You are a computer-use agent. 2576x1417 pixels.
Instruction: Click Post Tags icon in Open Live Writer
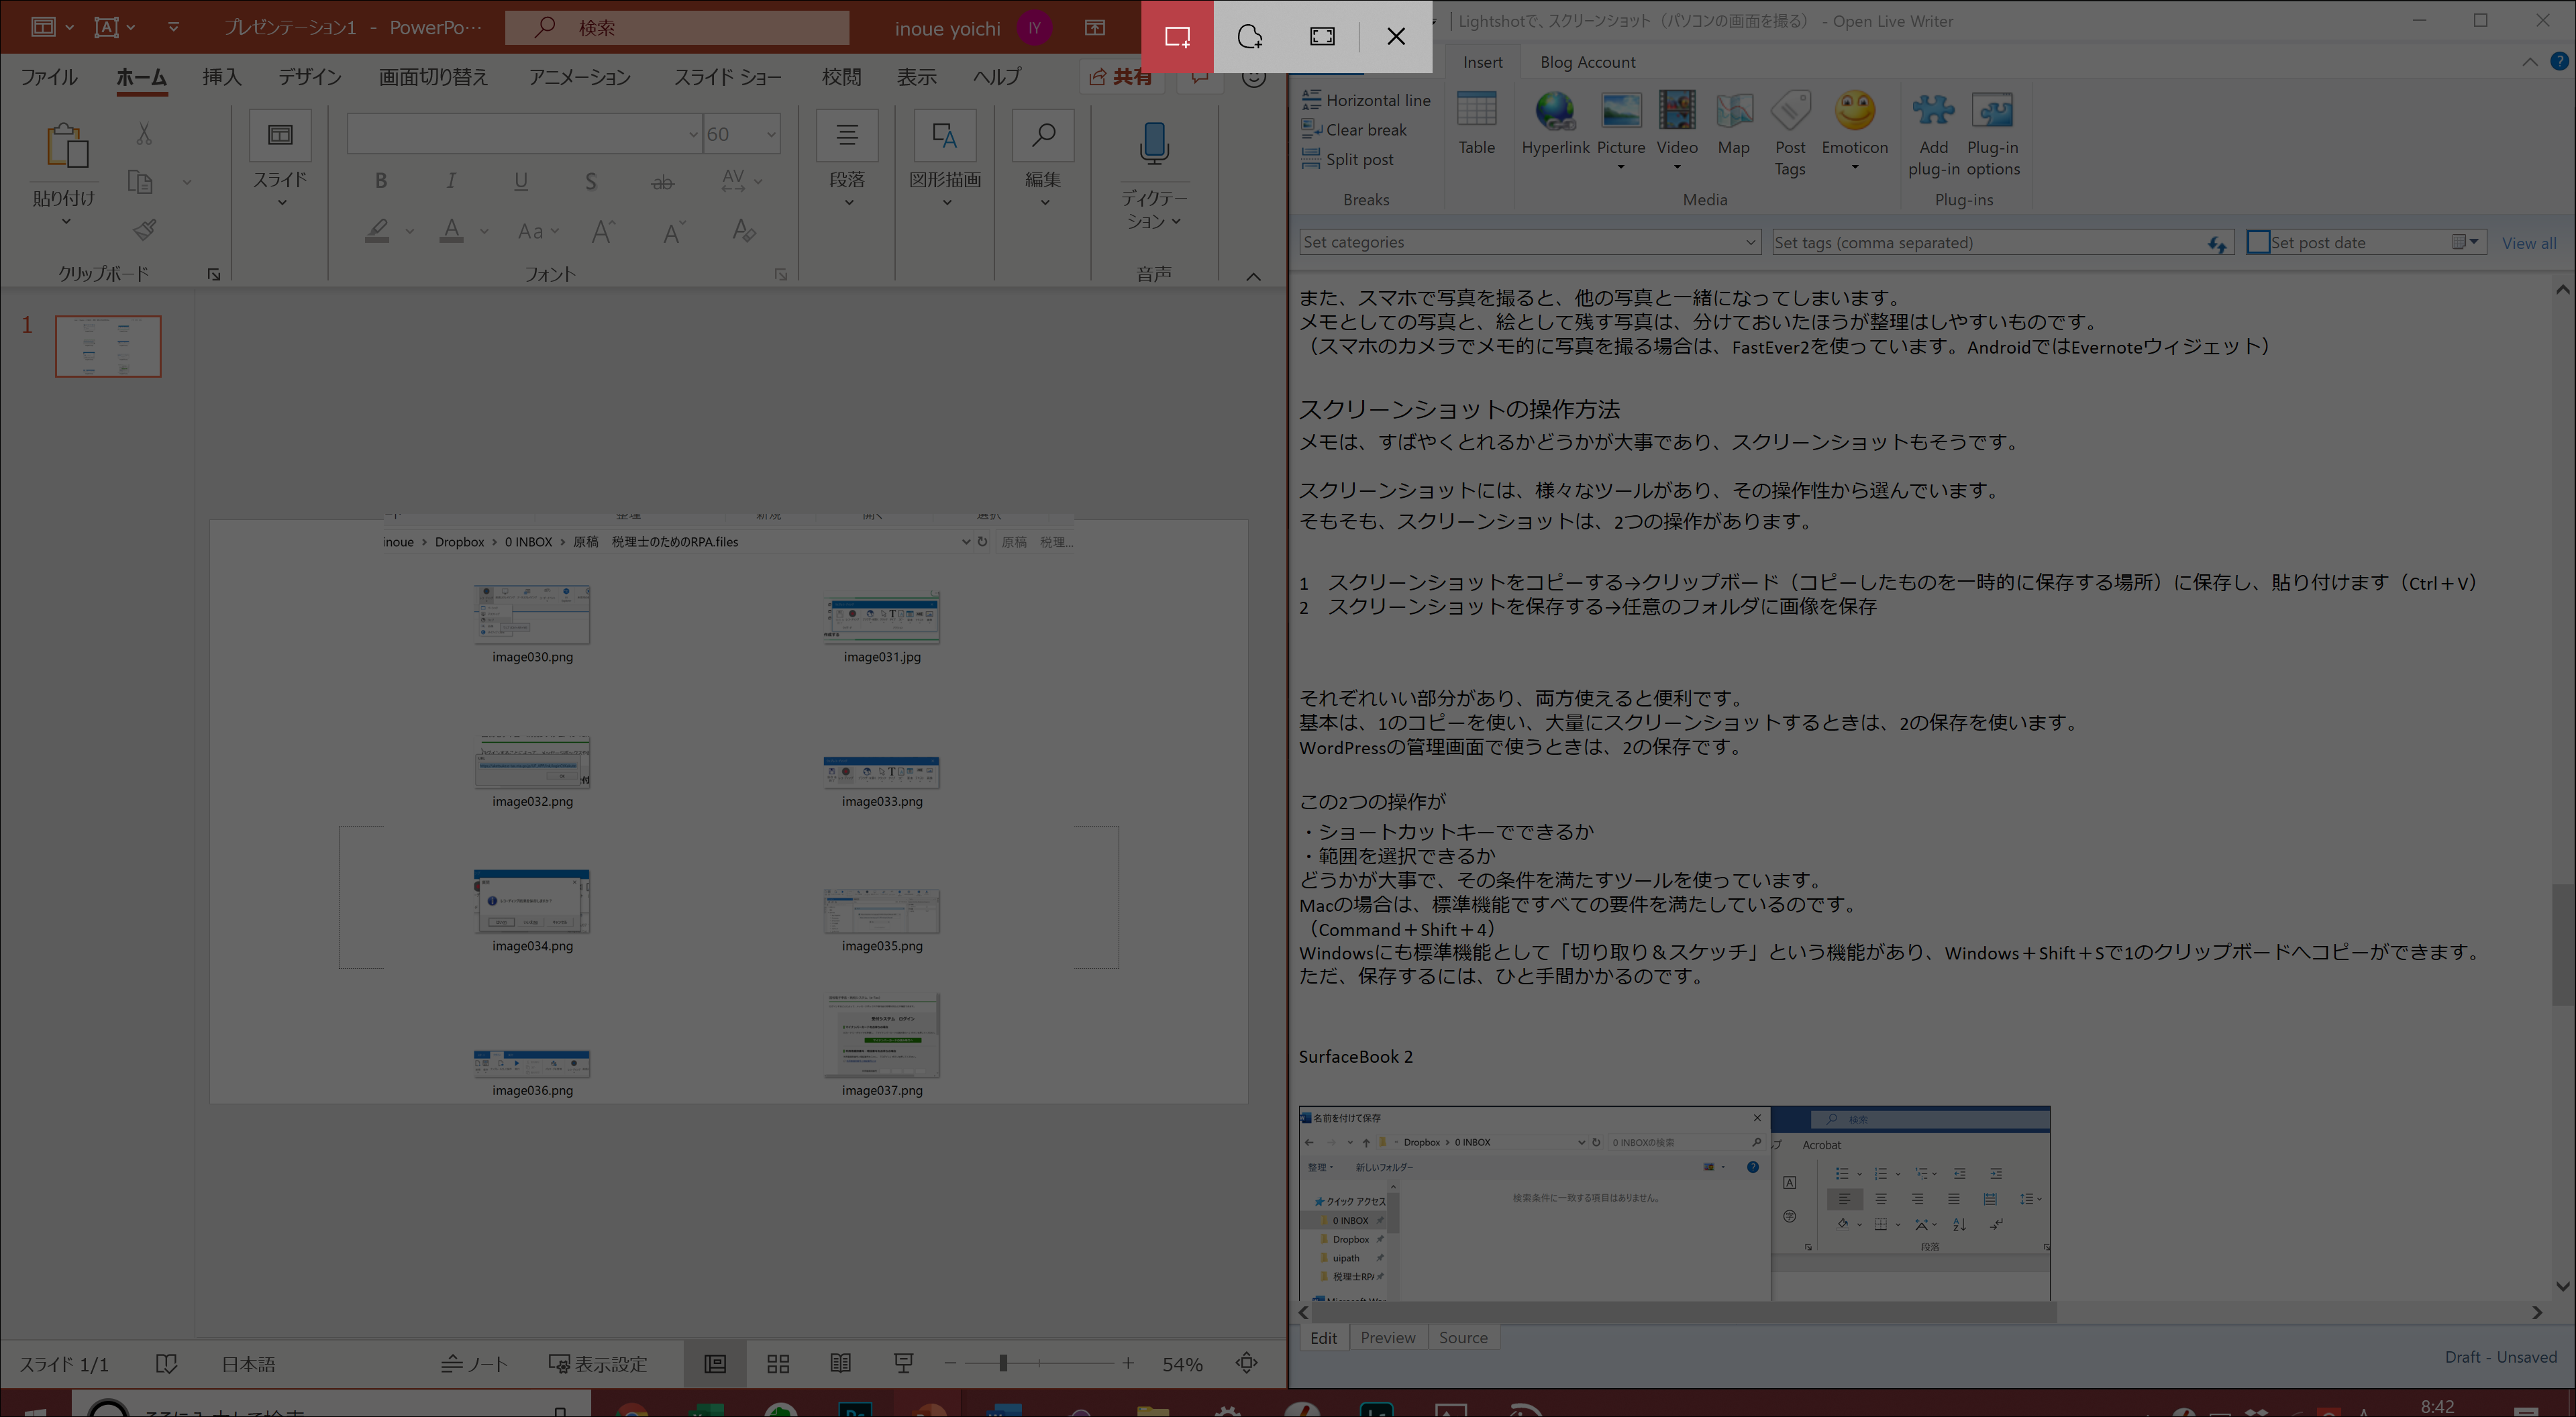pyautogui.click(x=1790, y=133)
